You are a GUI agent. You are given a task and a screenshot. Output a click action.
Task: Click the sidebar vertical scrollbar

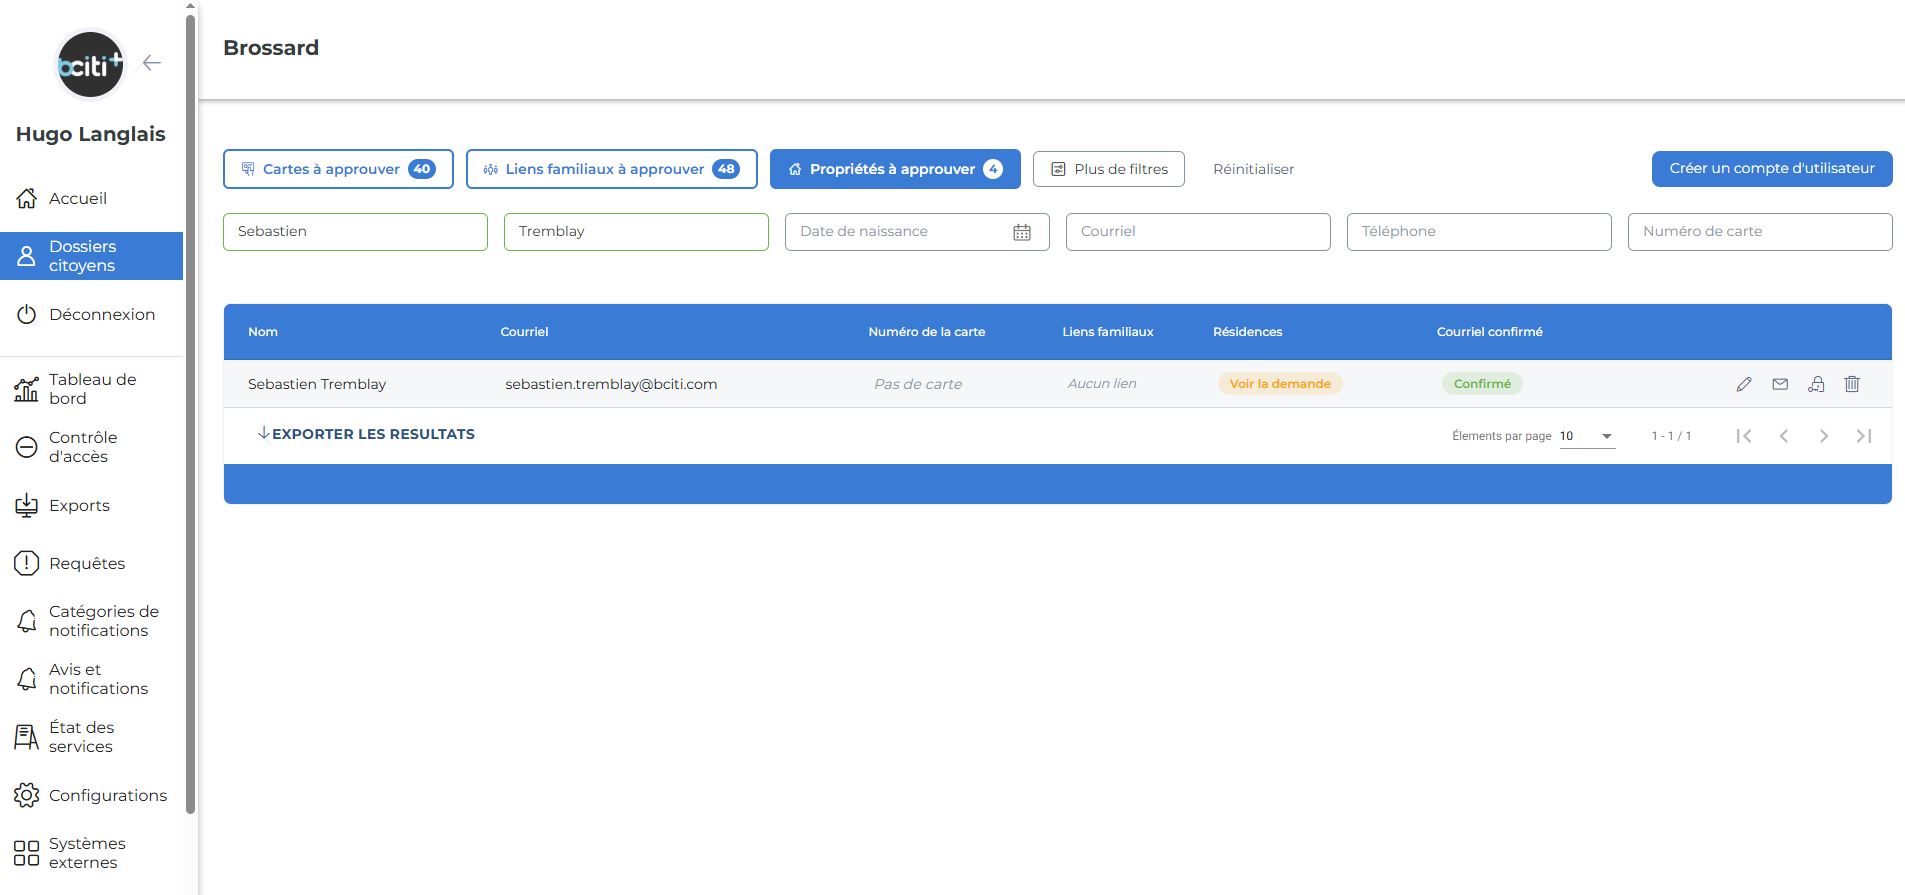point(190,400)
